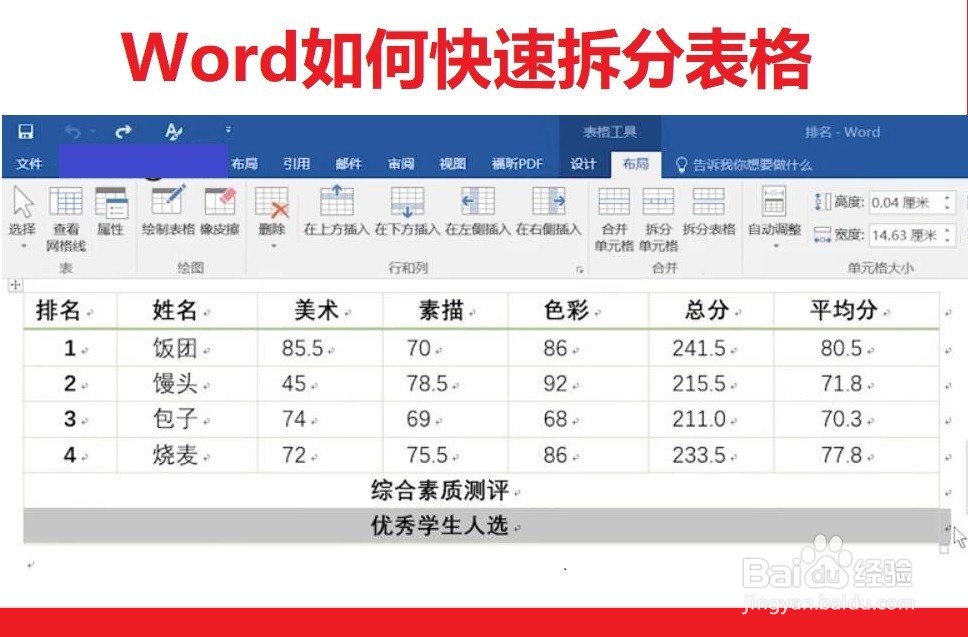968x637 pixels.
Task: Click the 平均分 header cell
Action: (x=856, y=310)
